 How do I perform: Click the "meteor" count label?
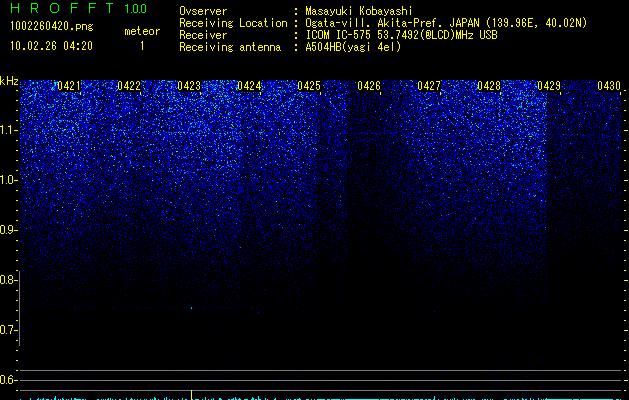pos(142,31)
